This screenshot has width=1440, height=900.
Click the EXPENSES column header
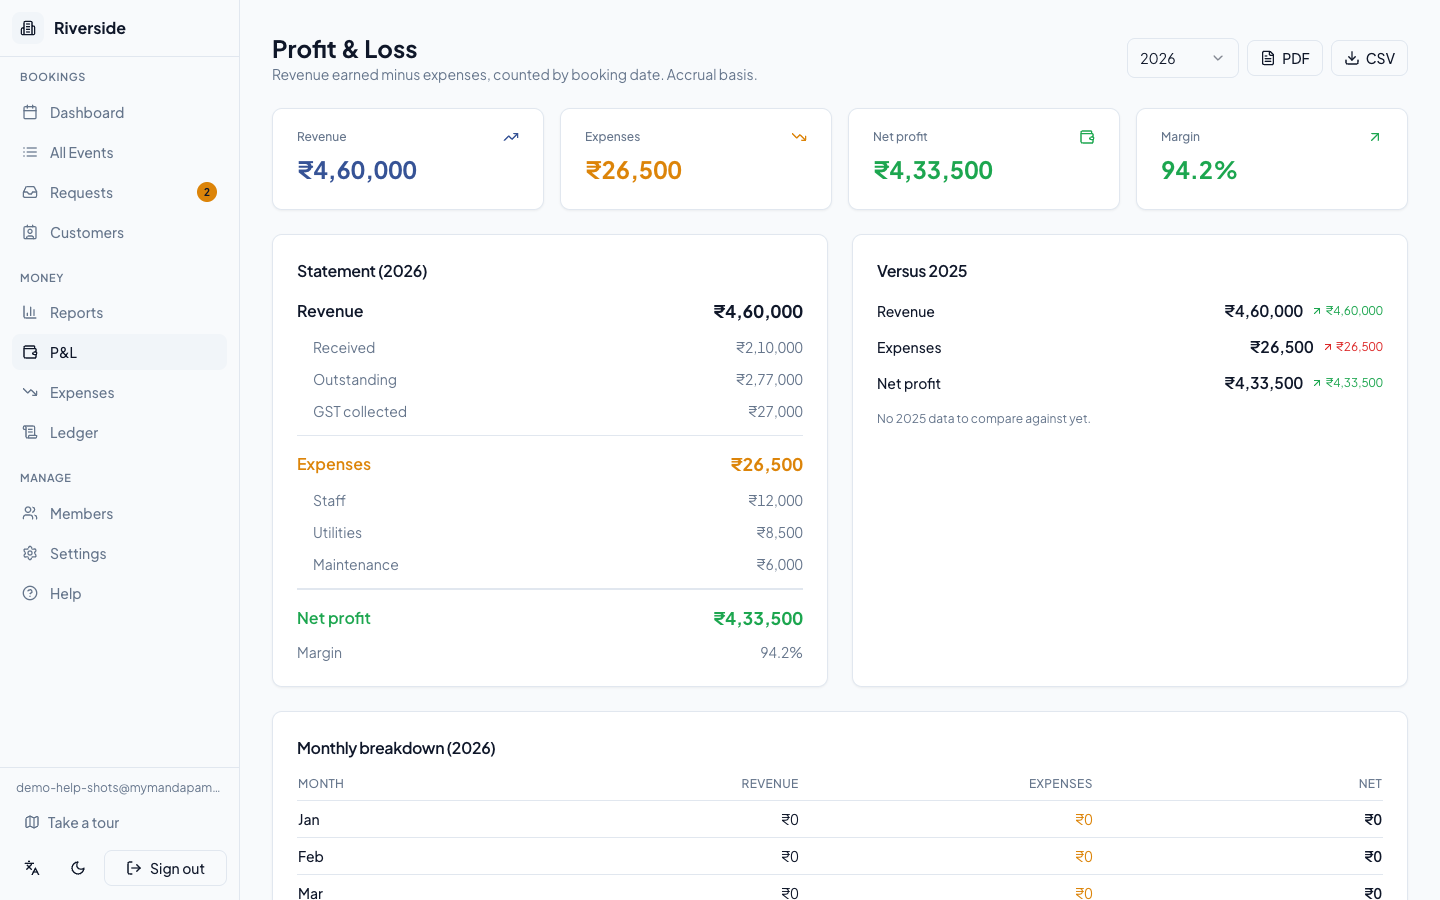1060,784
